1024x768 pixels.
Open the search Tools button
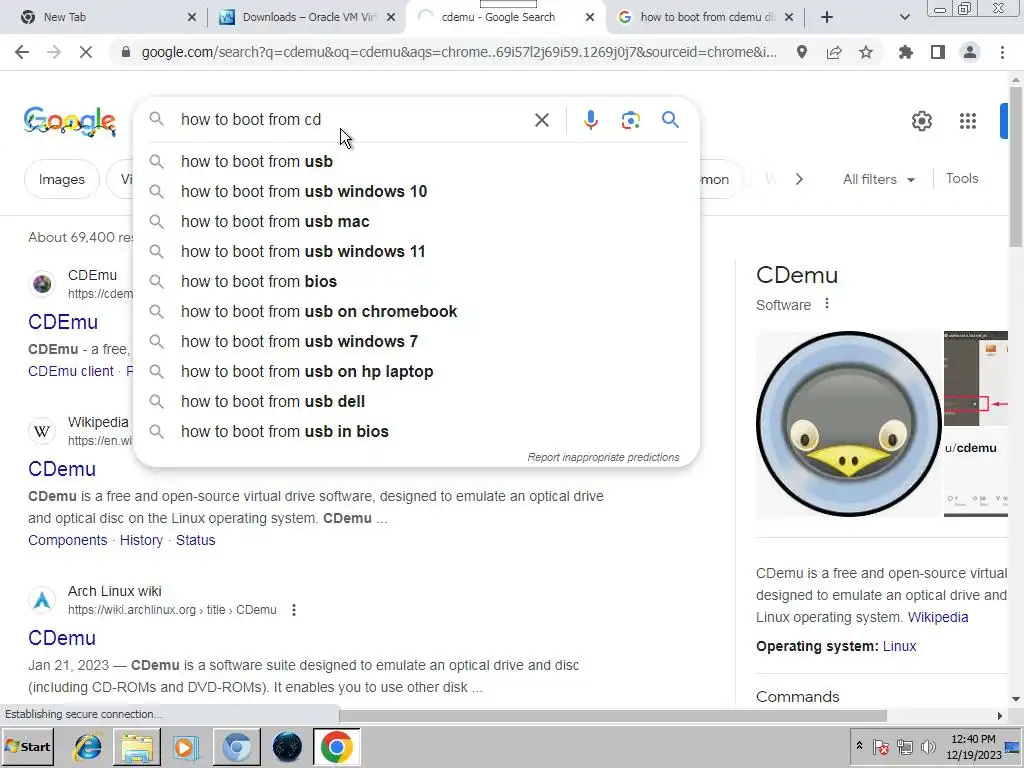[x=961, y=178]
